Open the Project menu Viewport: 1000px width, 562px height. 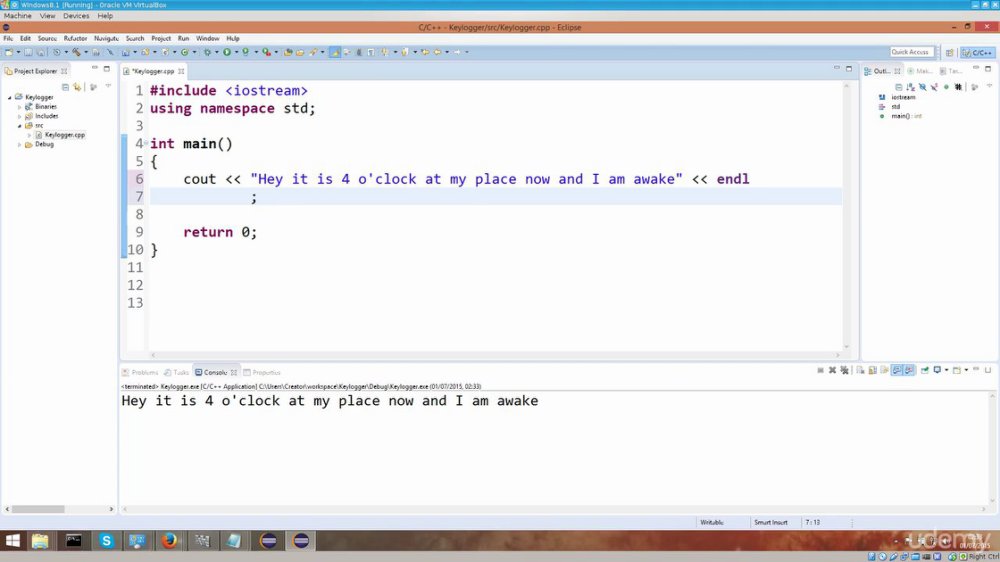(x=161, y=38)
